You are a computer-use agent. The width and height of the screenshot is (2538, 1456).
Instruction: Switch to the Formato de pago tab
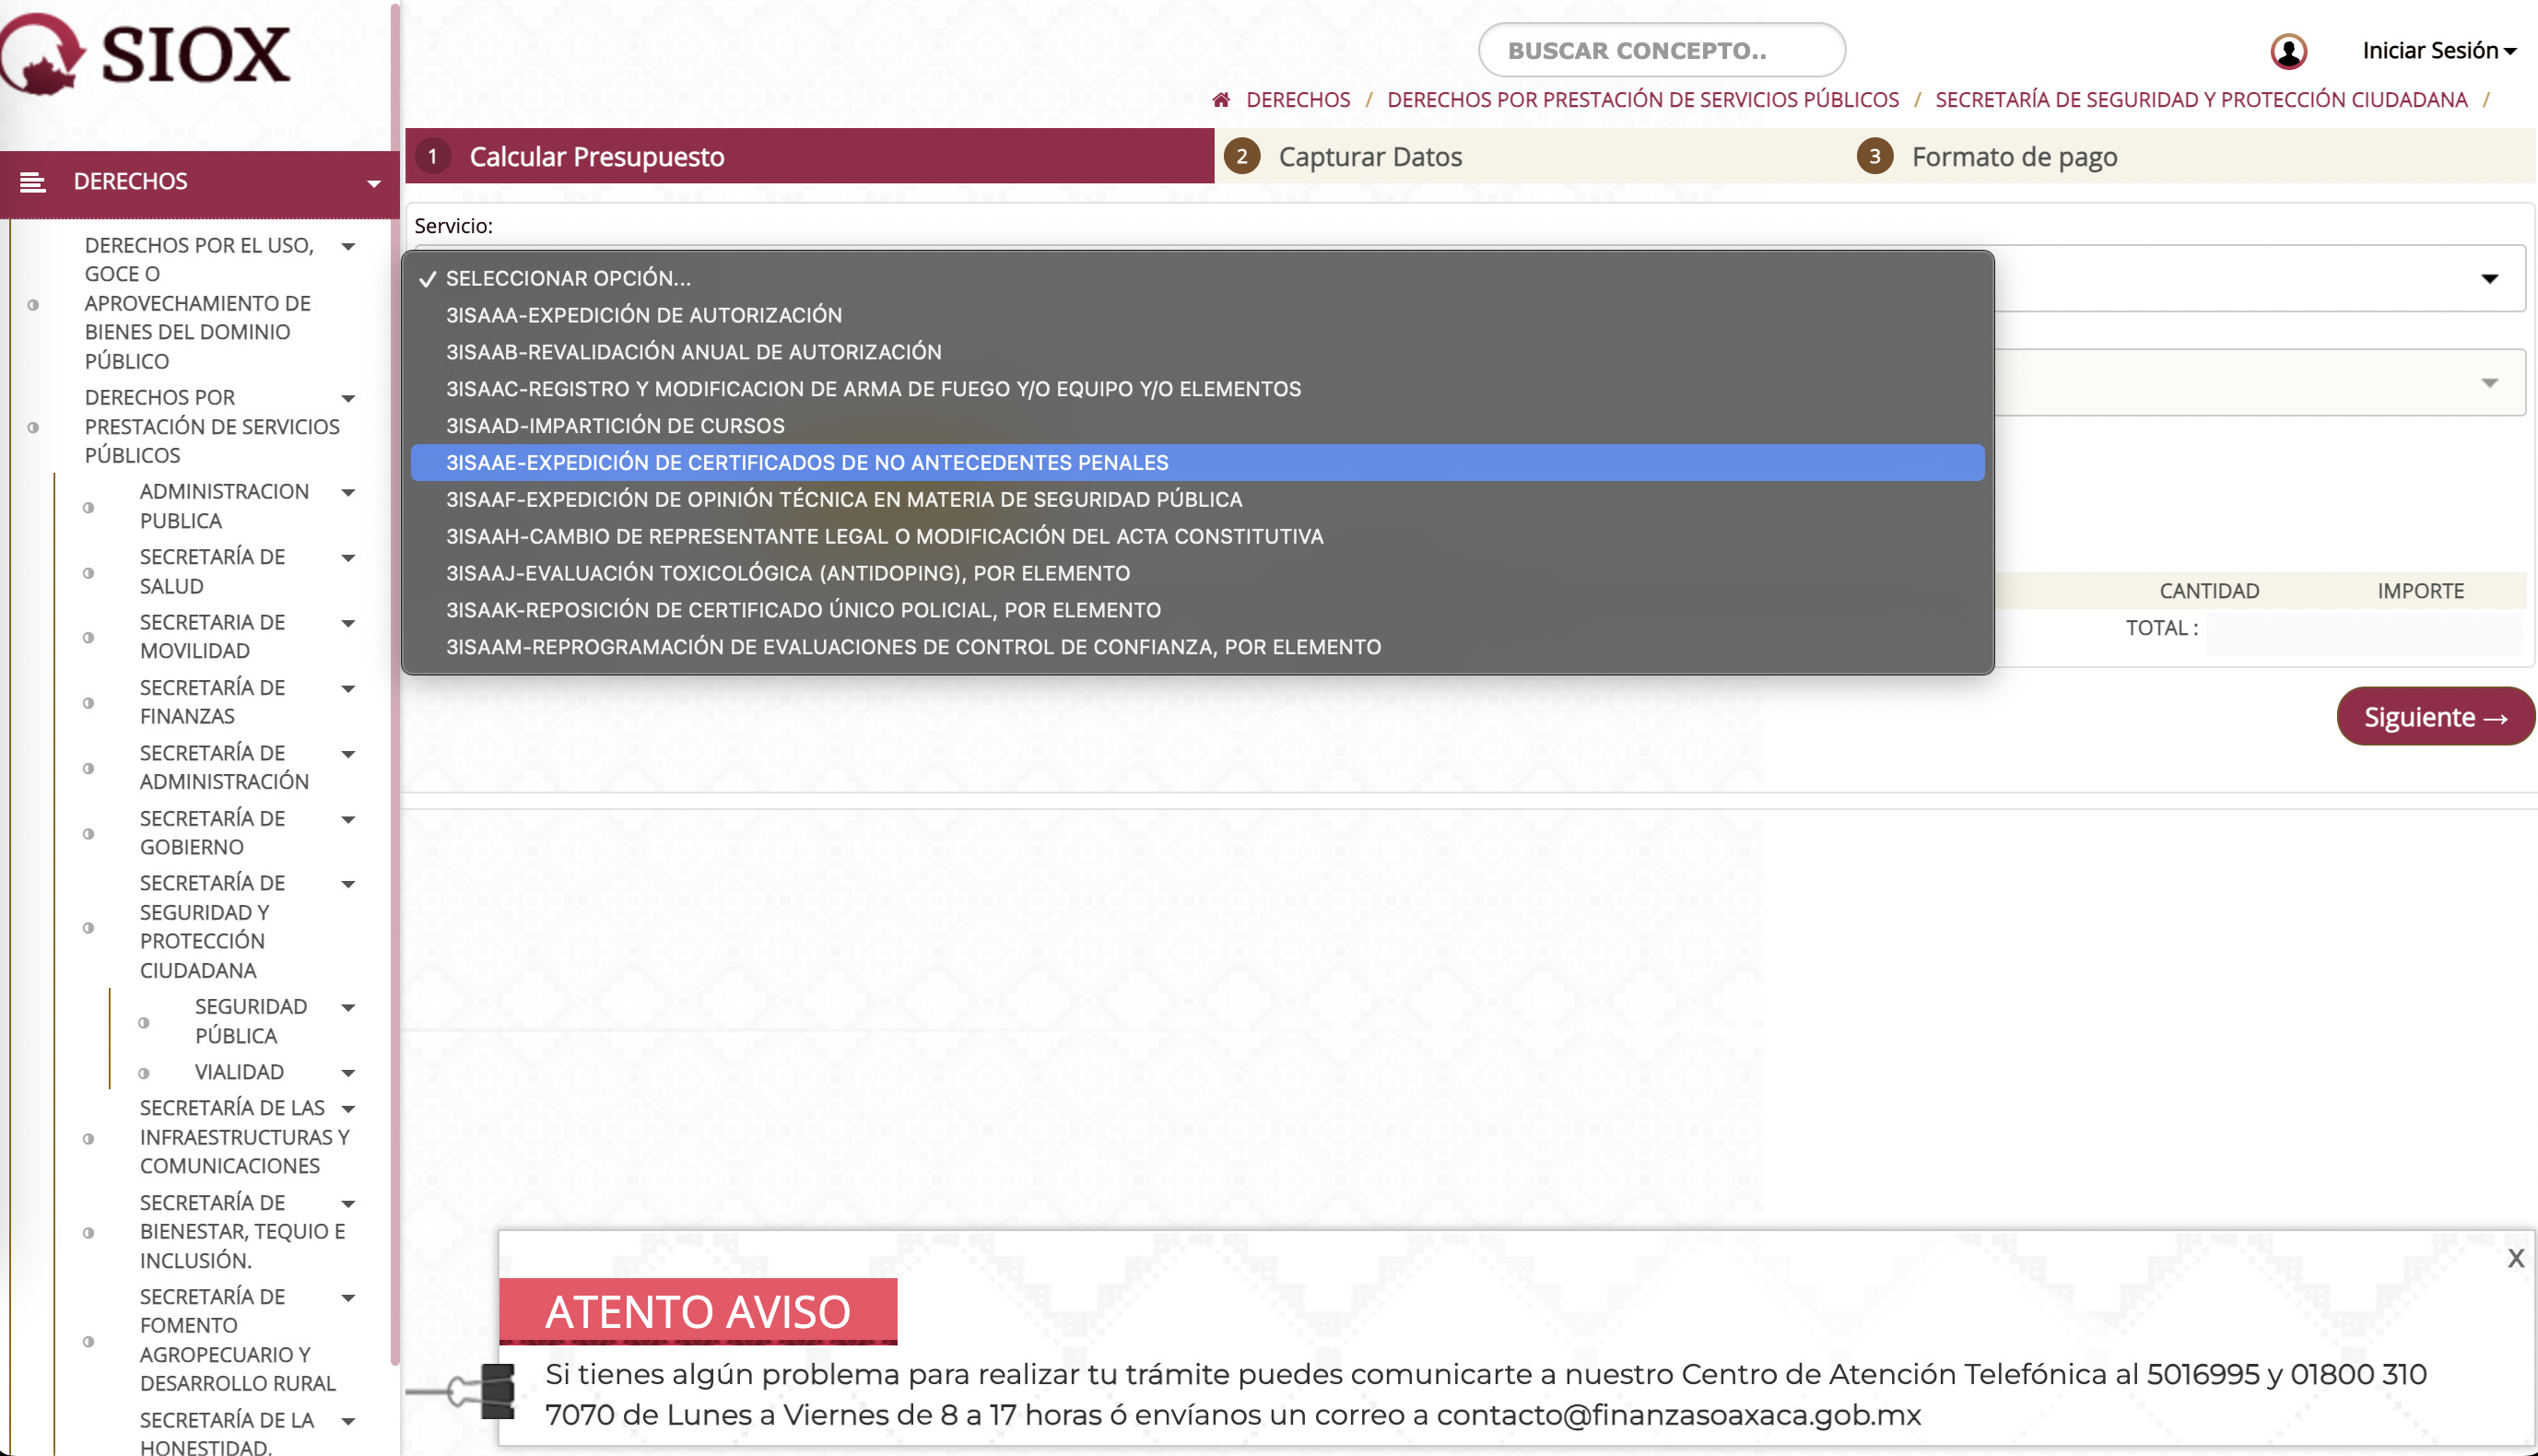pos(2014,157)
